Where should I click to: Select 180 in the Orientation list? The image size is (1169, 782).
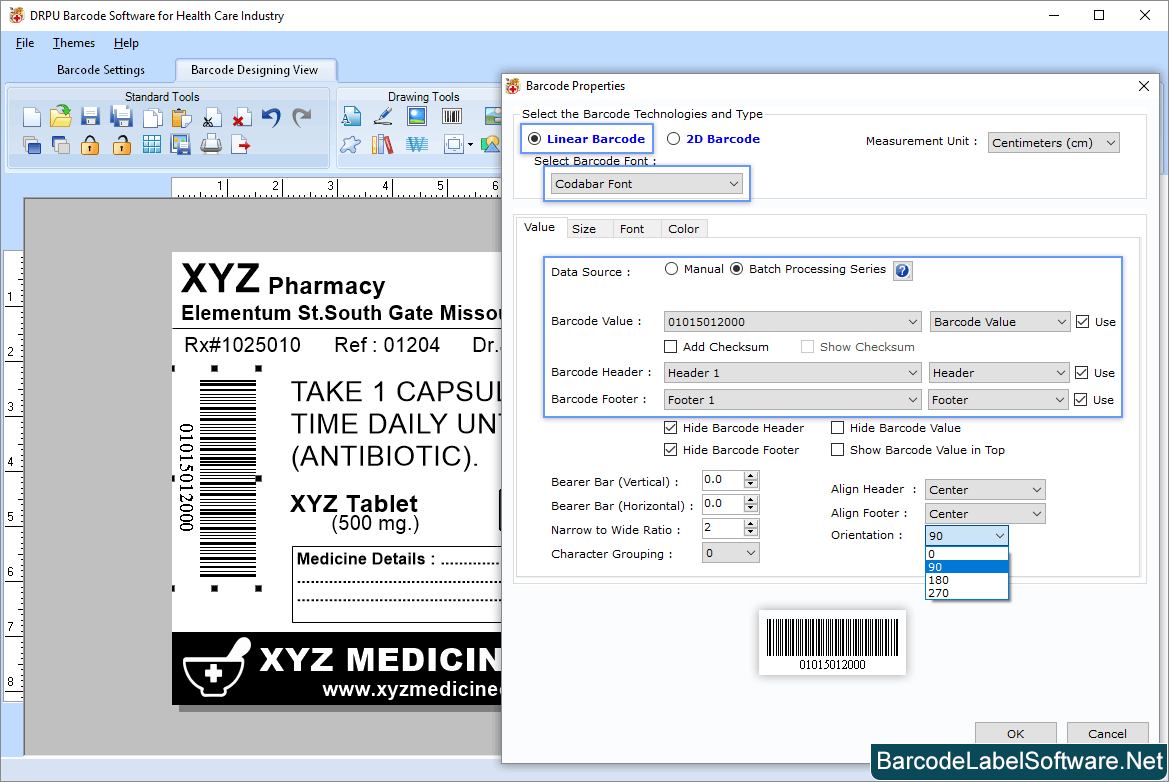point(966,580)
